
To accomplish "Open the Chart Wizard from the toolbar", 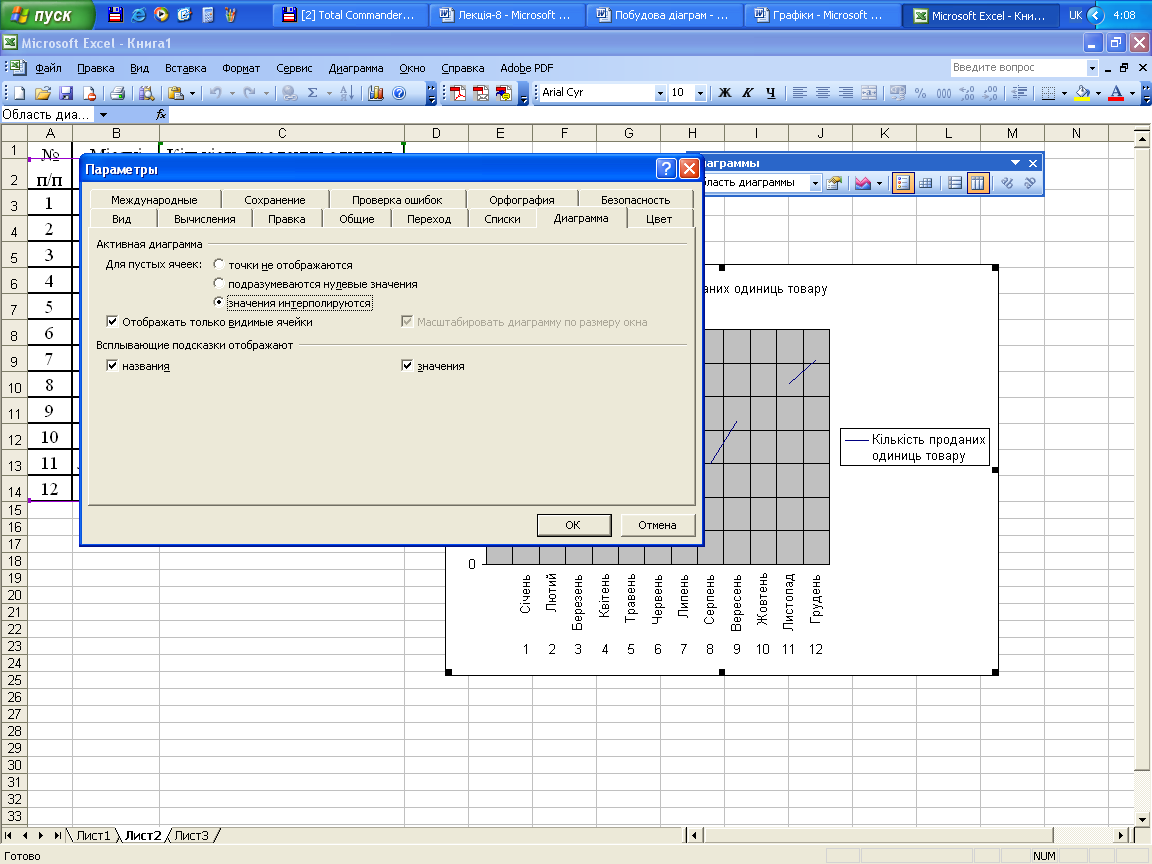I will (376, 93).
